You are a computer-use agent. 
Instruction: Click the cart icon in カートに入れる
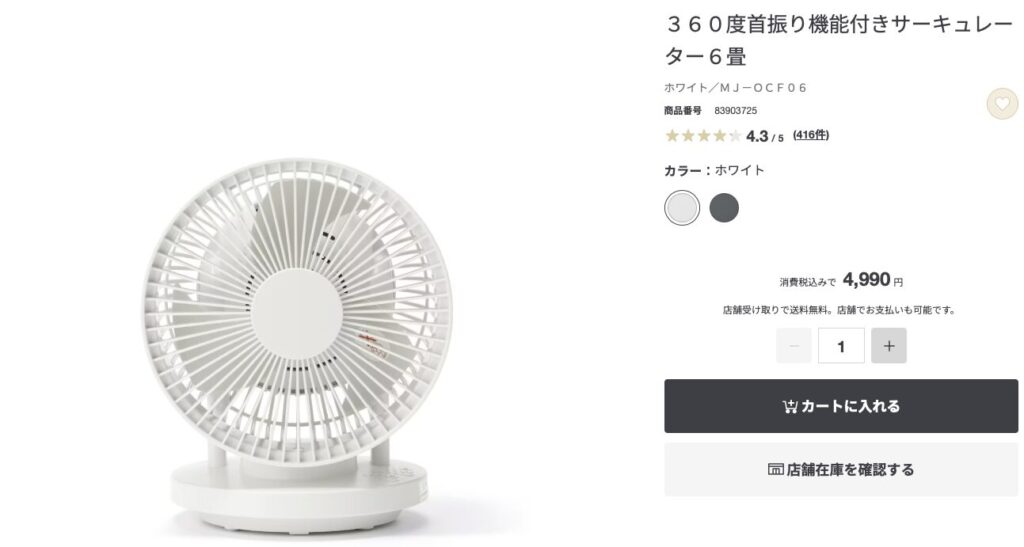(790, 406)
